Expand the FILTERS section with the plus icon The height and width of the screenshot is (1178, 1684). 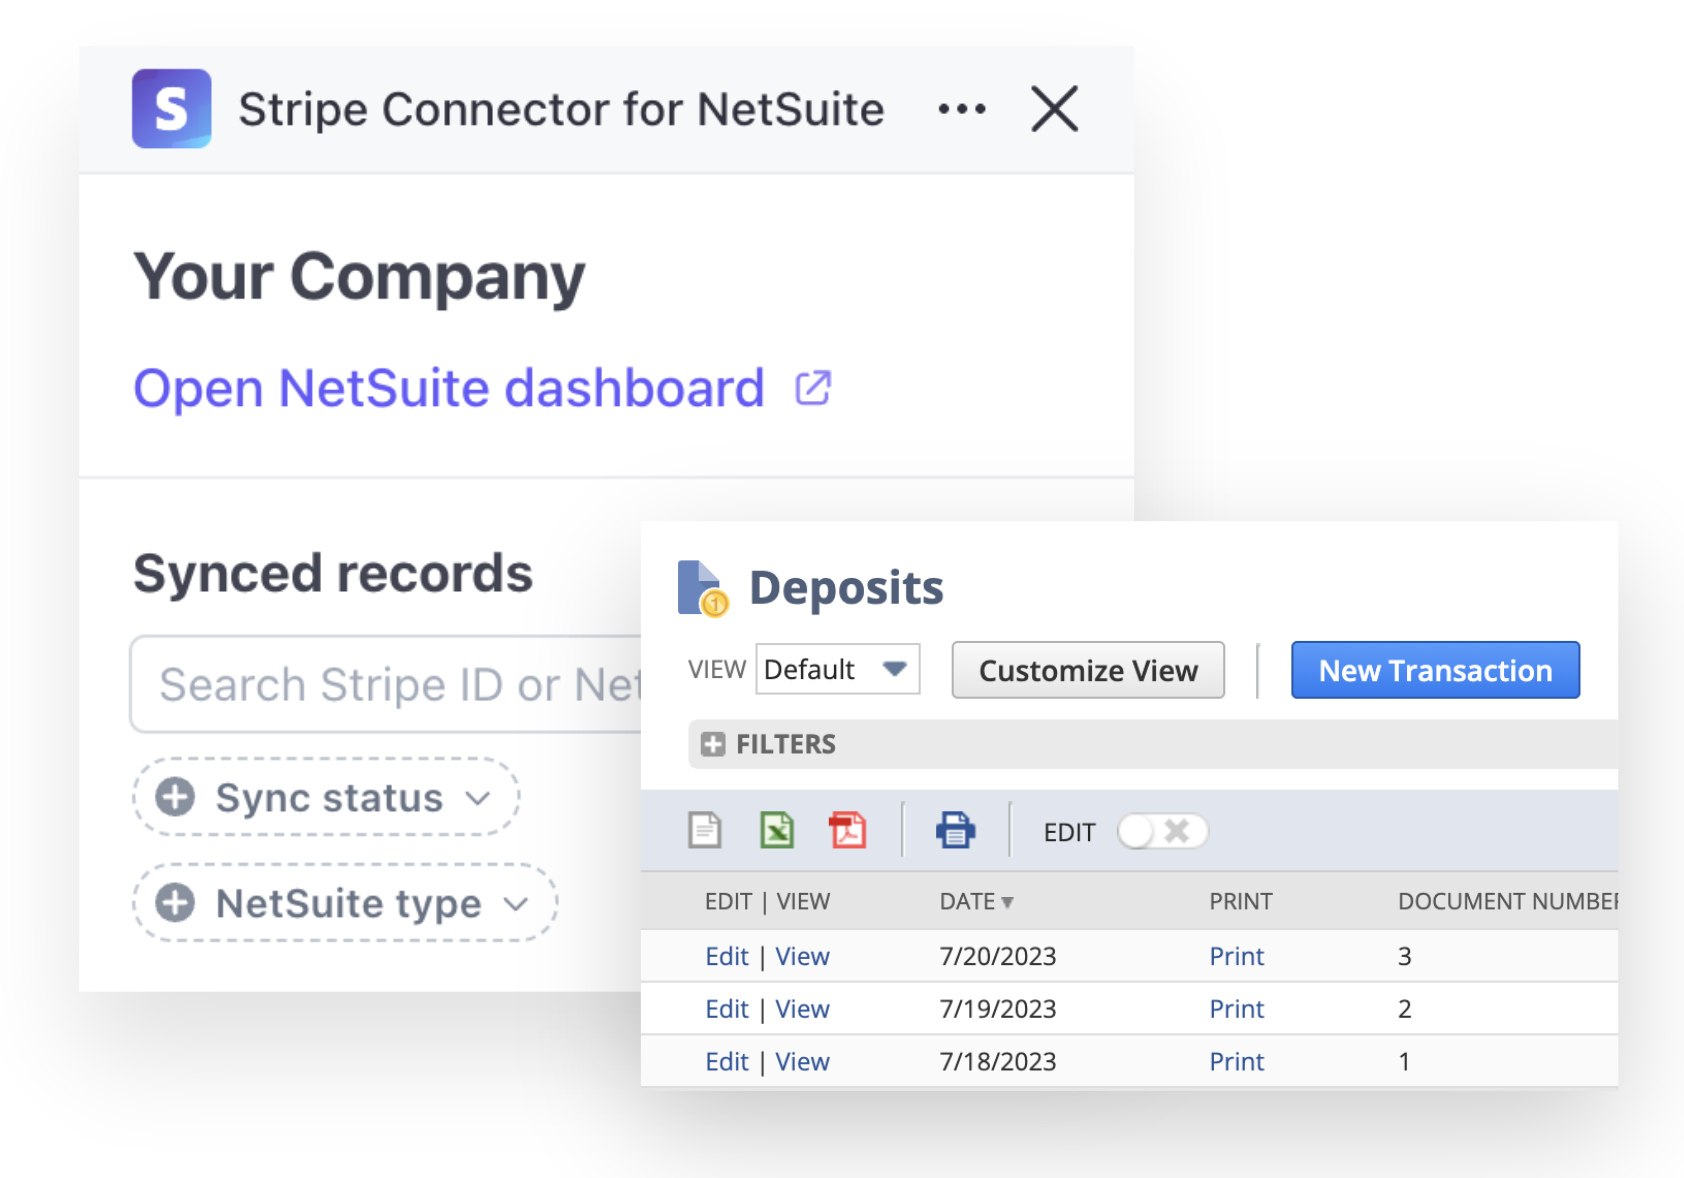click(x=712, y=744)
